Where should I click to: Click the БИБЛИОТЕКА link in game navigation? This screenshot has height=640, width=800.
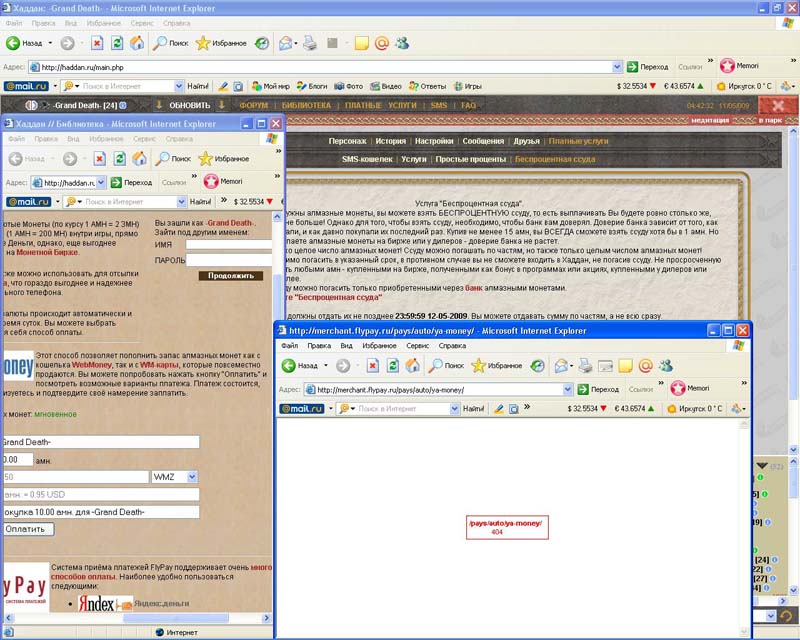coord(305,105)
